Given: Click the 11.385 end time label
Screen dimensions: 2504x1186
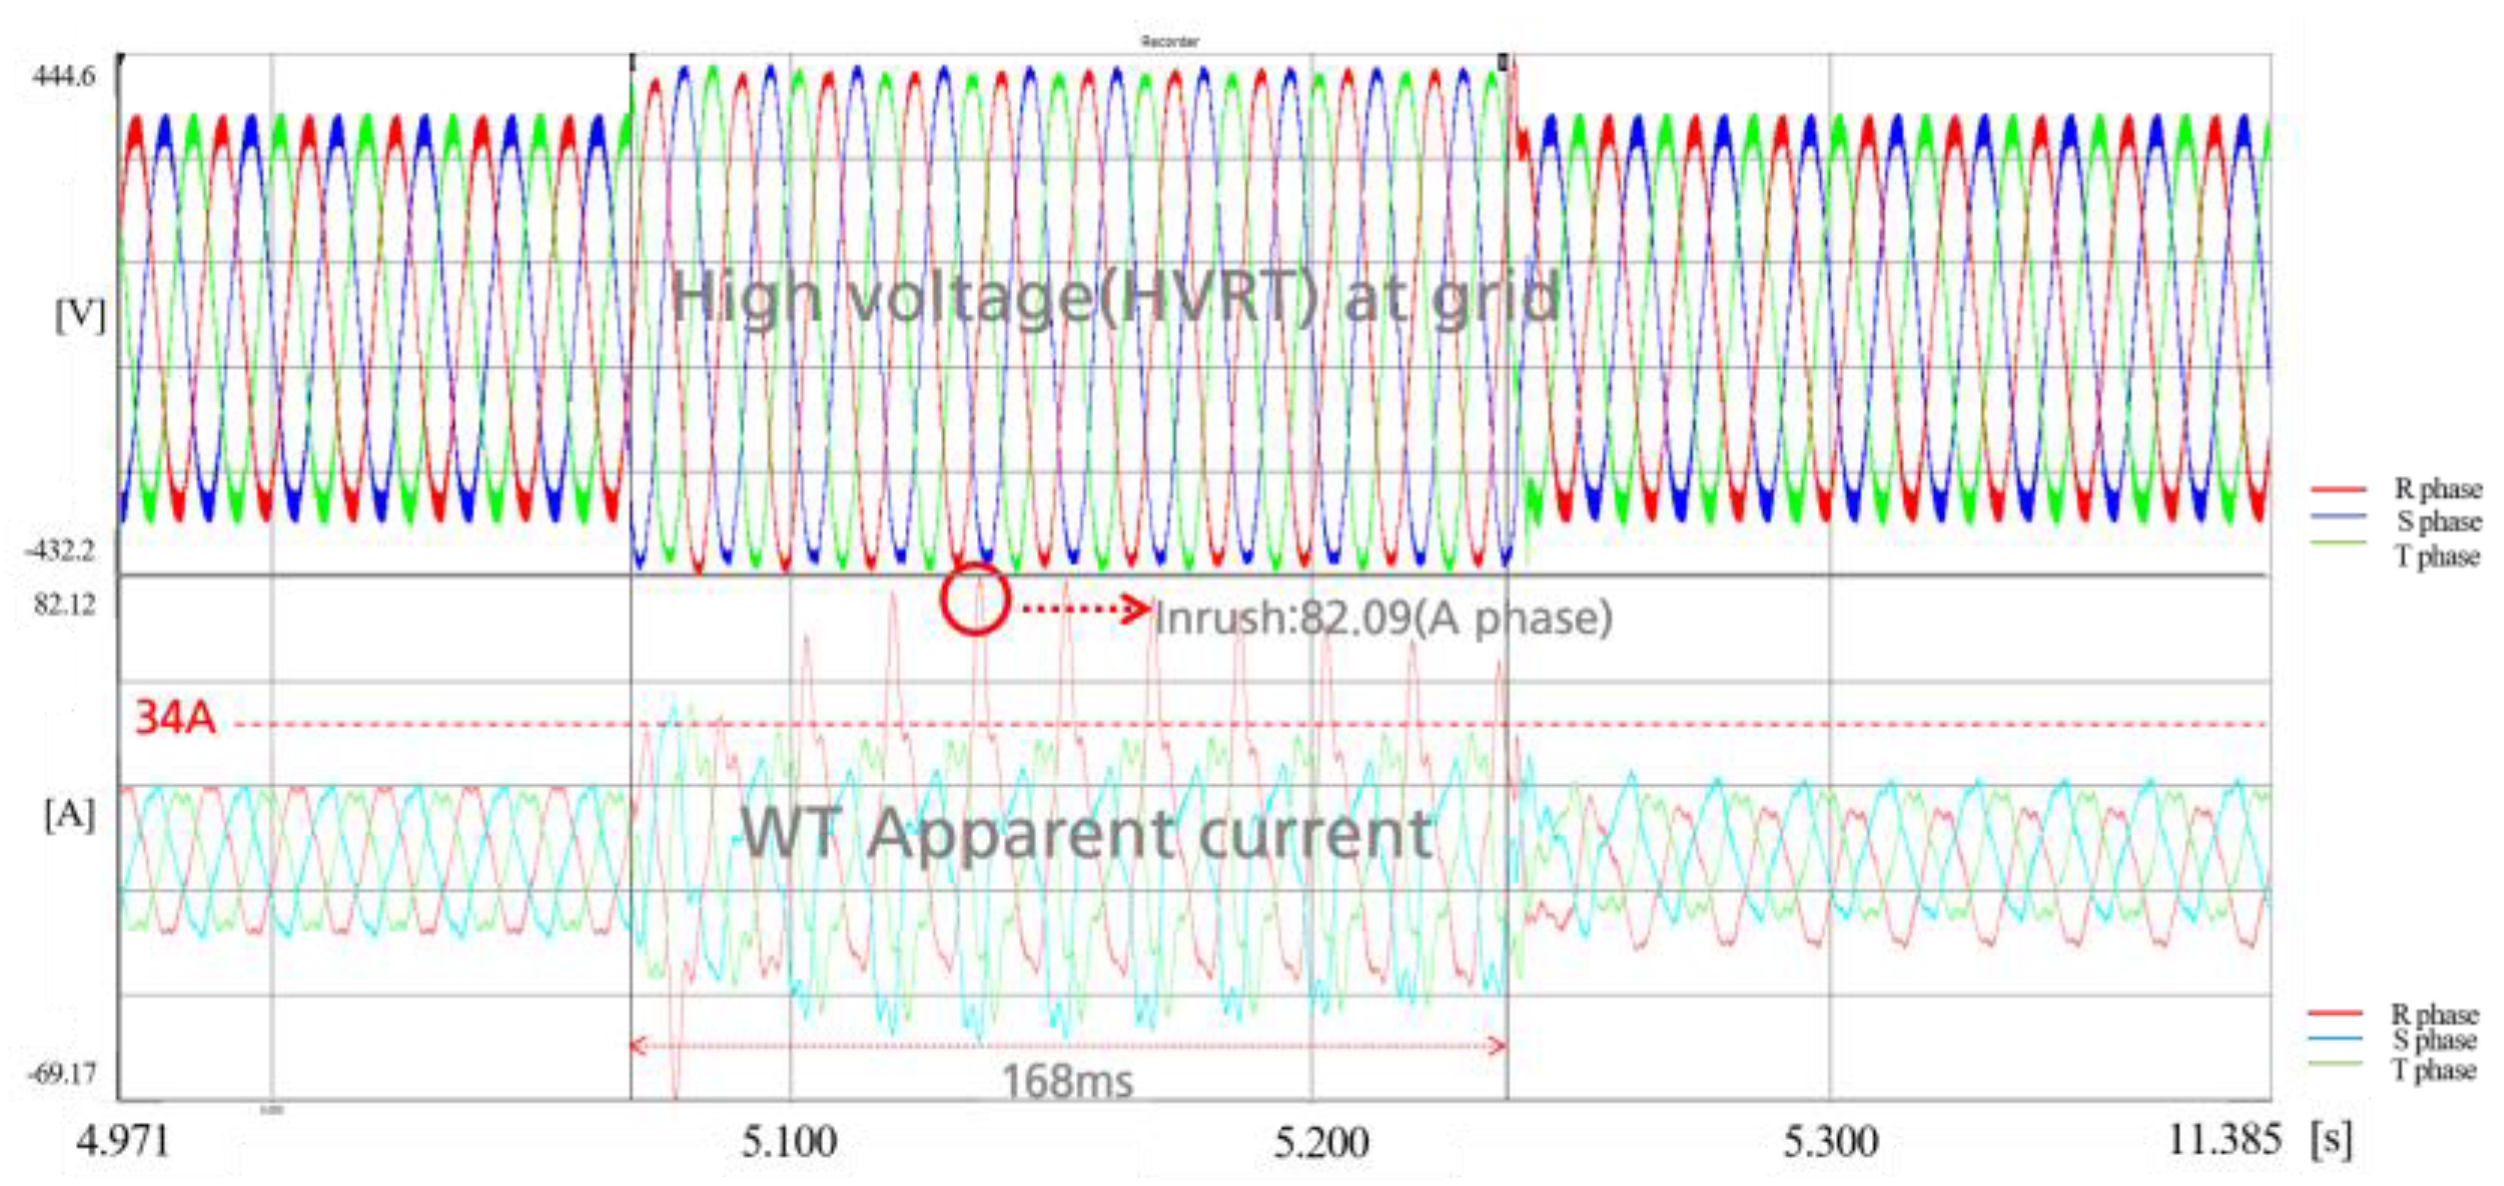Looking at the screenshot, I should coord(2223,1140).
